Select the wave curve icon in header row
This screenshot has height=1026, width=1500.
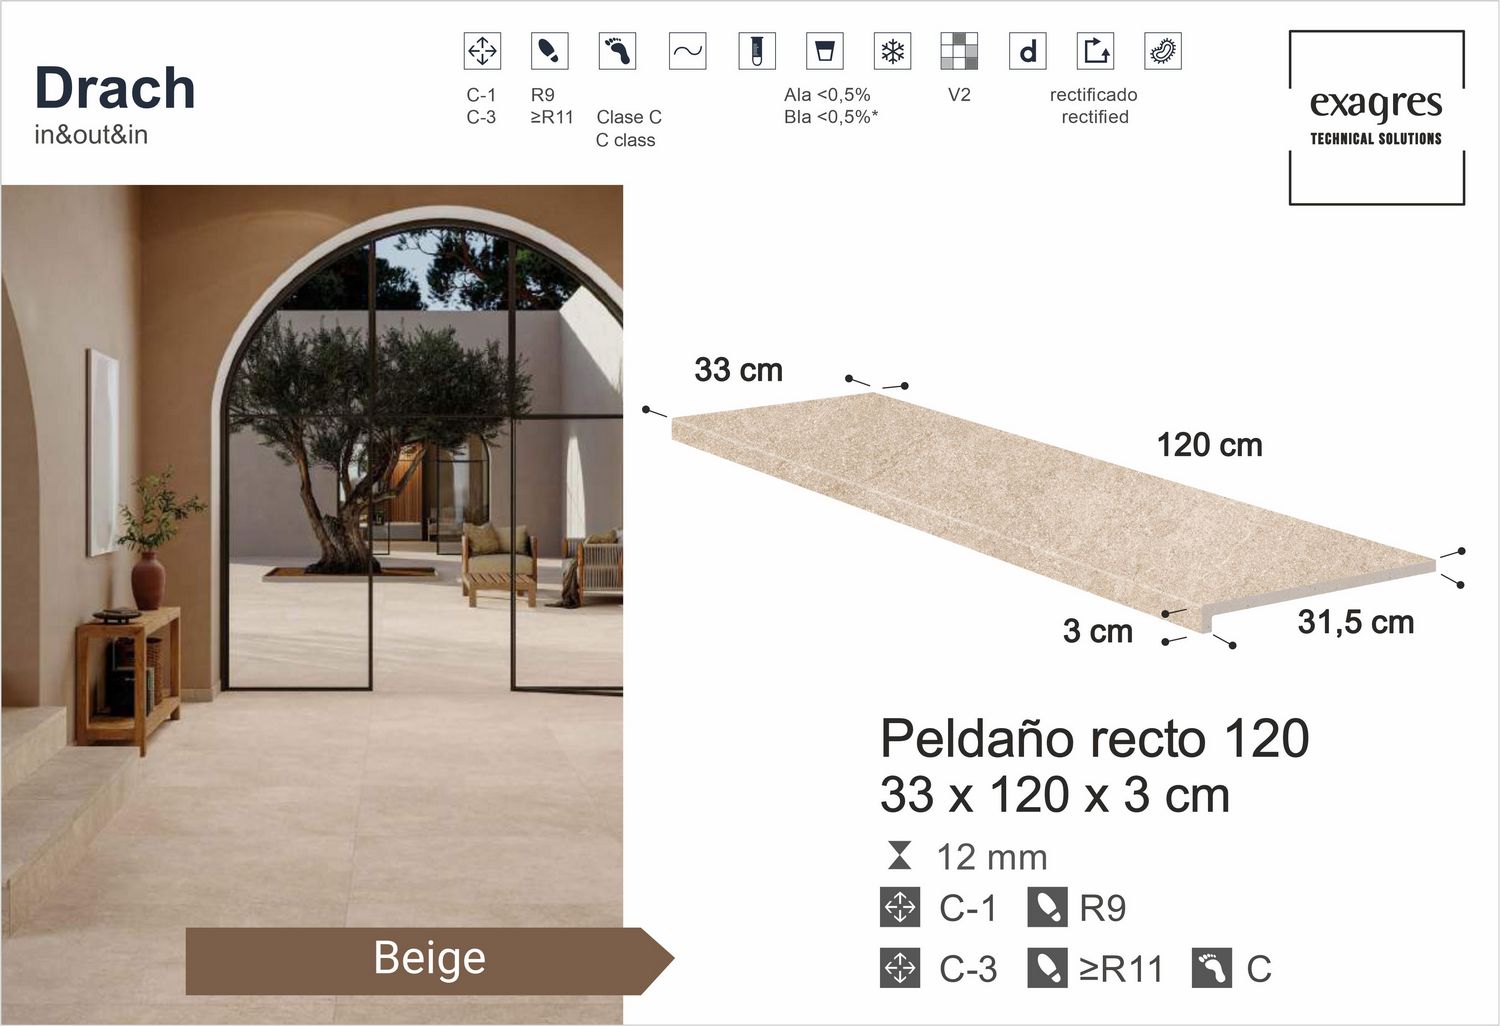pyautogui.click(x=687, y=50)
